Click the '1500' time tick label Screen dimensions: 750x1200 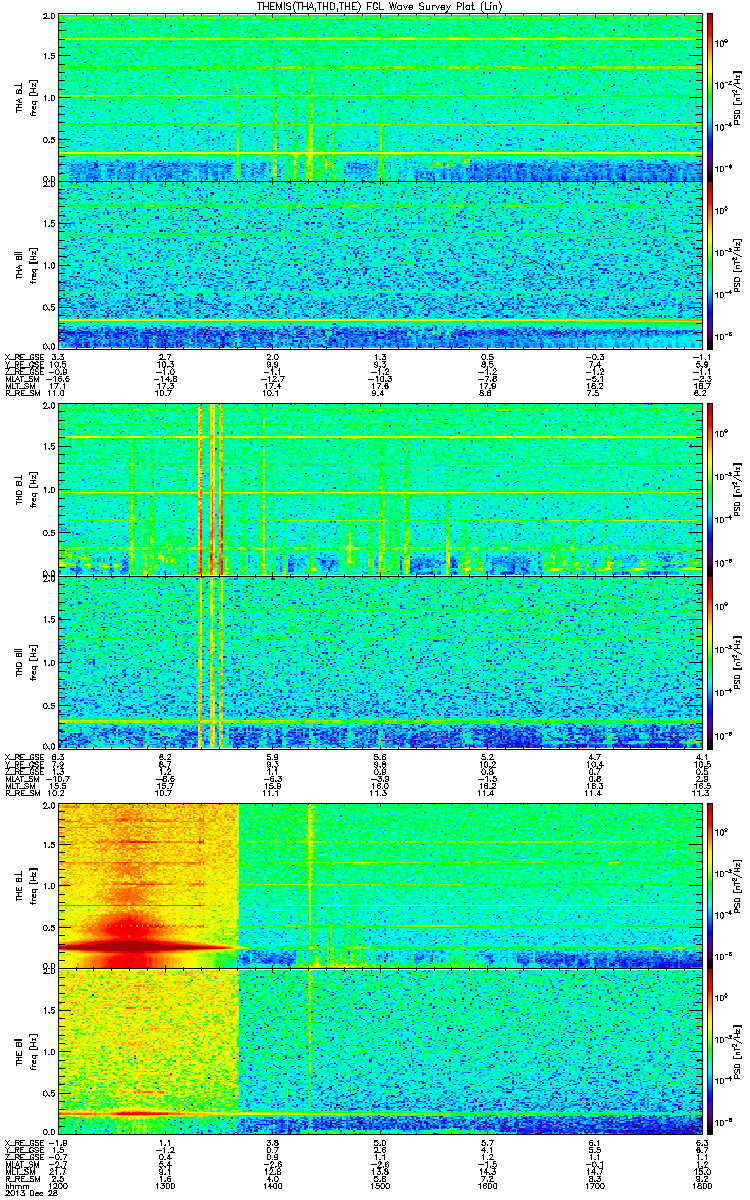pyautogui.click(x=379, y=1186)
